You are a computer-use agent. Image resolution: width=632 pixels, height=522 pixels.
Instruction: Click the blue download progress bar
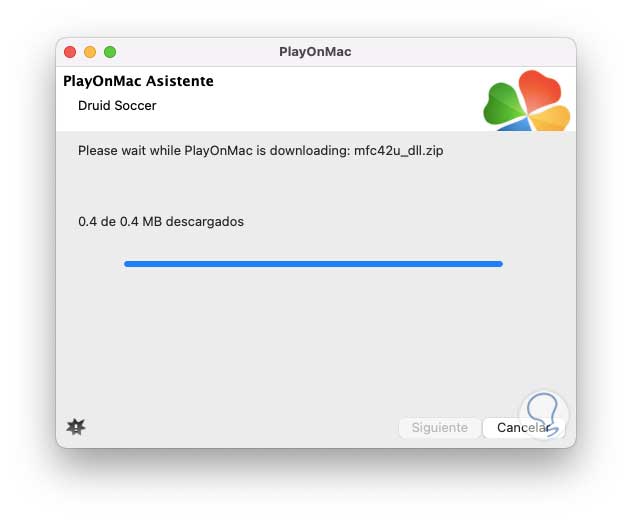[x=313, y=264]
